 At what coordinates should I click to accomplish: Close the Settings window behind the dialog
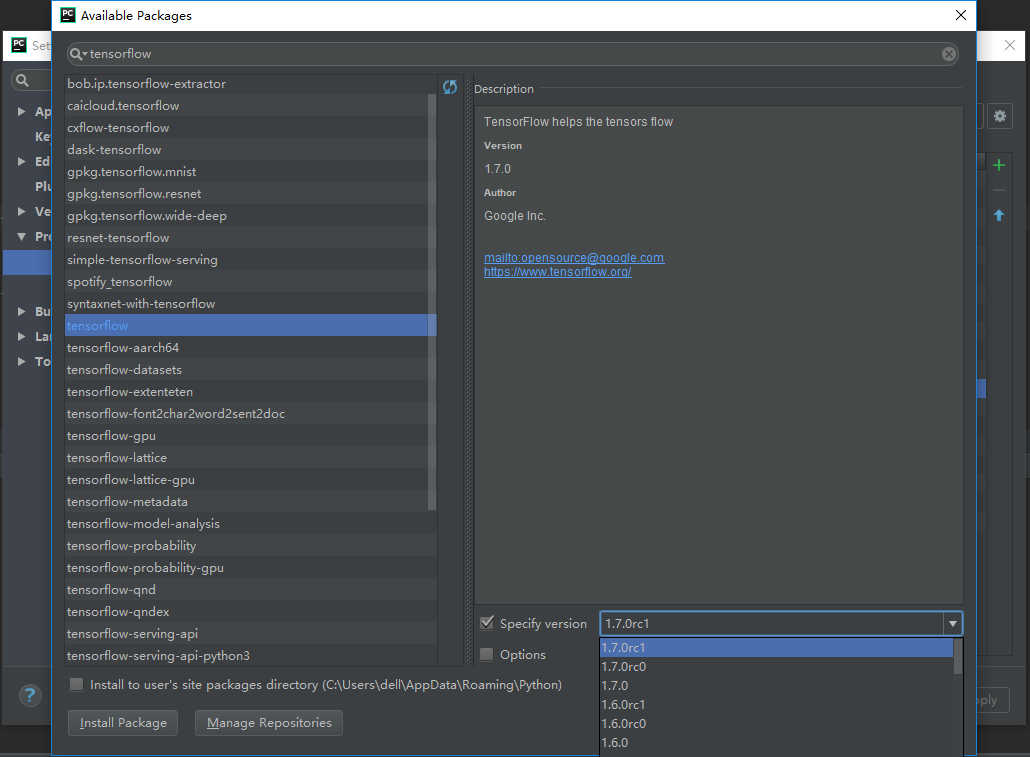click(x=1010, y=45)
